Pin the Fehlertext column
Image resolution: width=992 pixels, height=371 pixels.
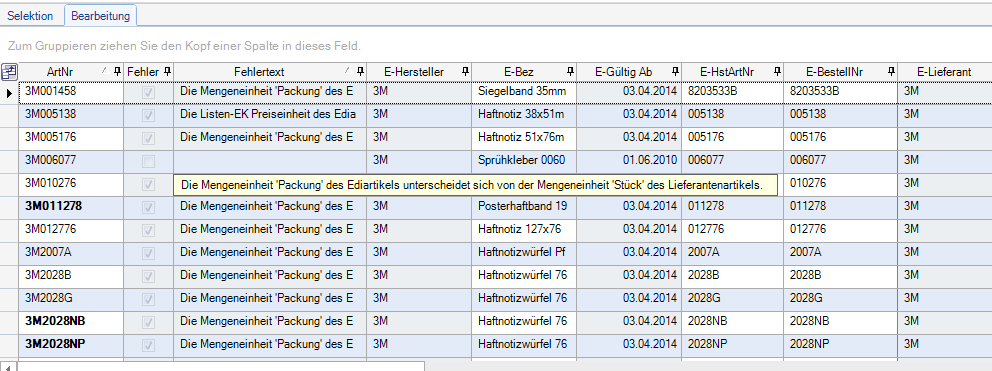[361, 72]
